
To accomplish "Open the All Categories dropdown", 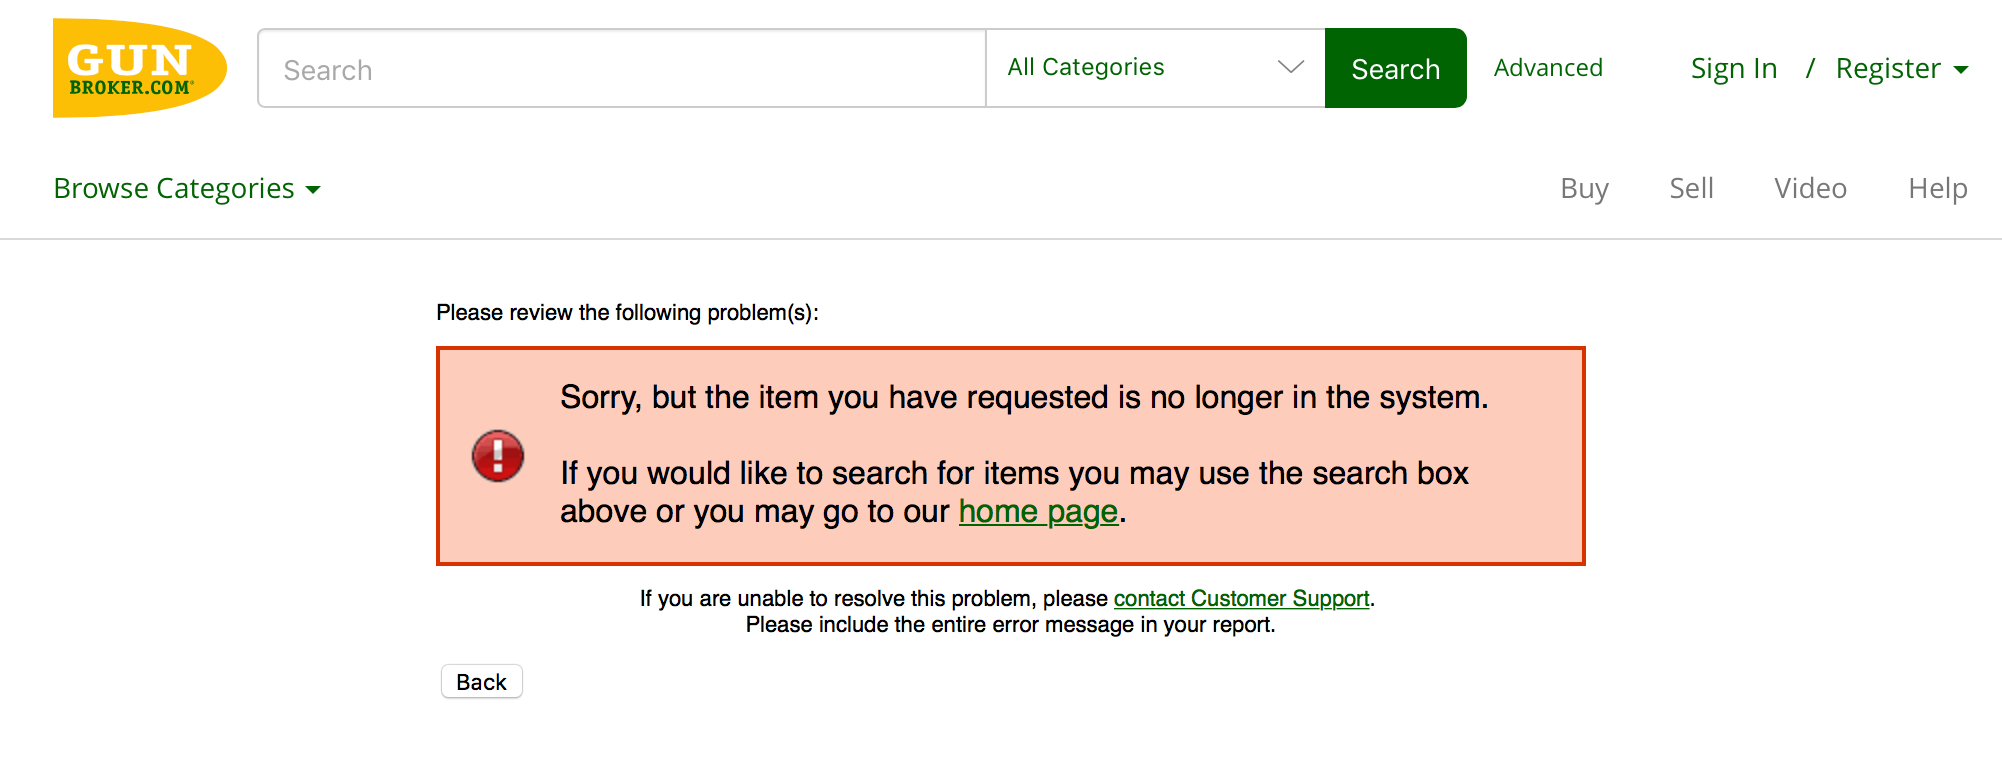I will 1155,68.
